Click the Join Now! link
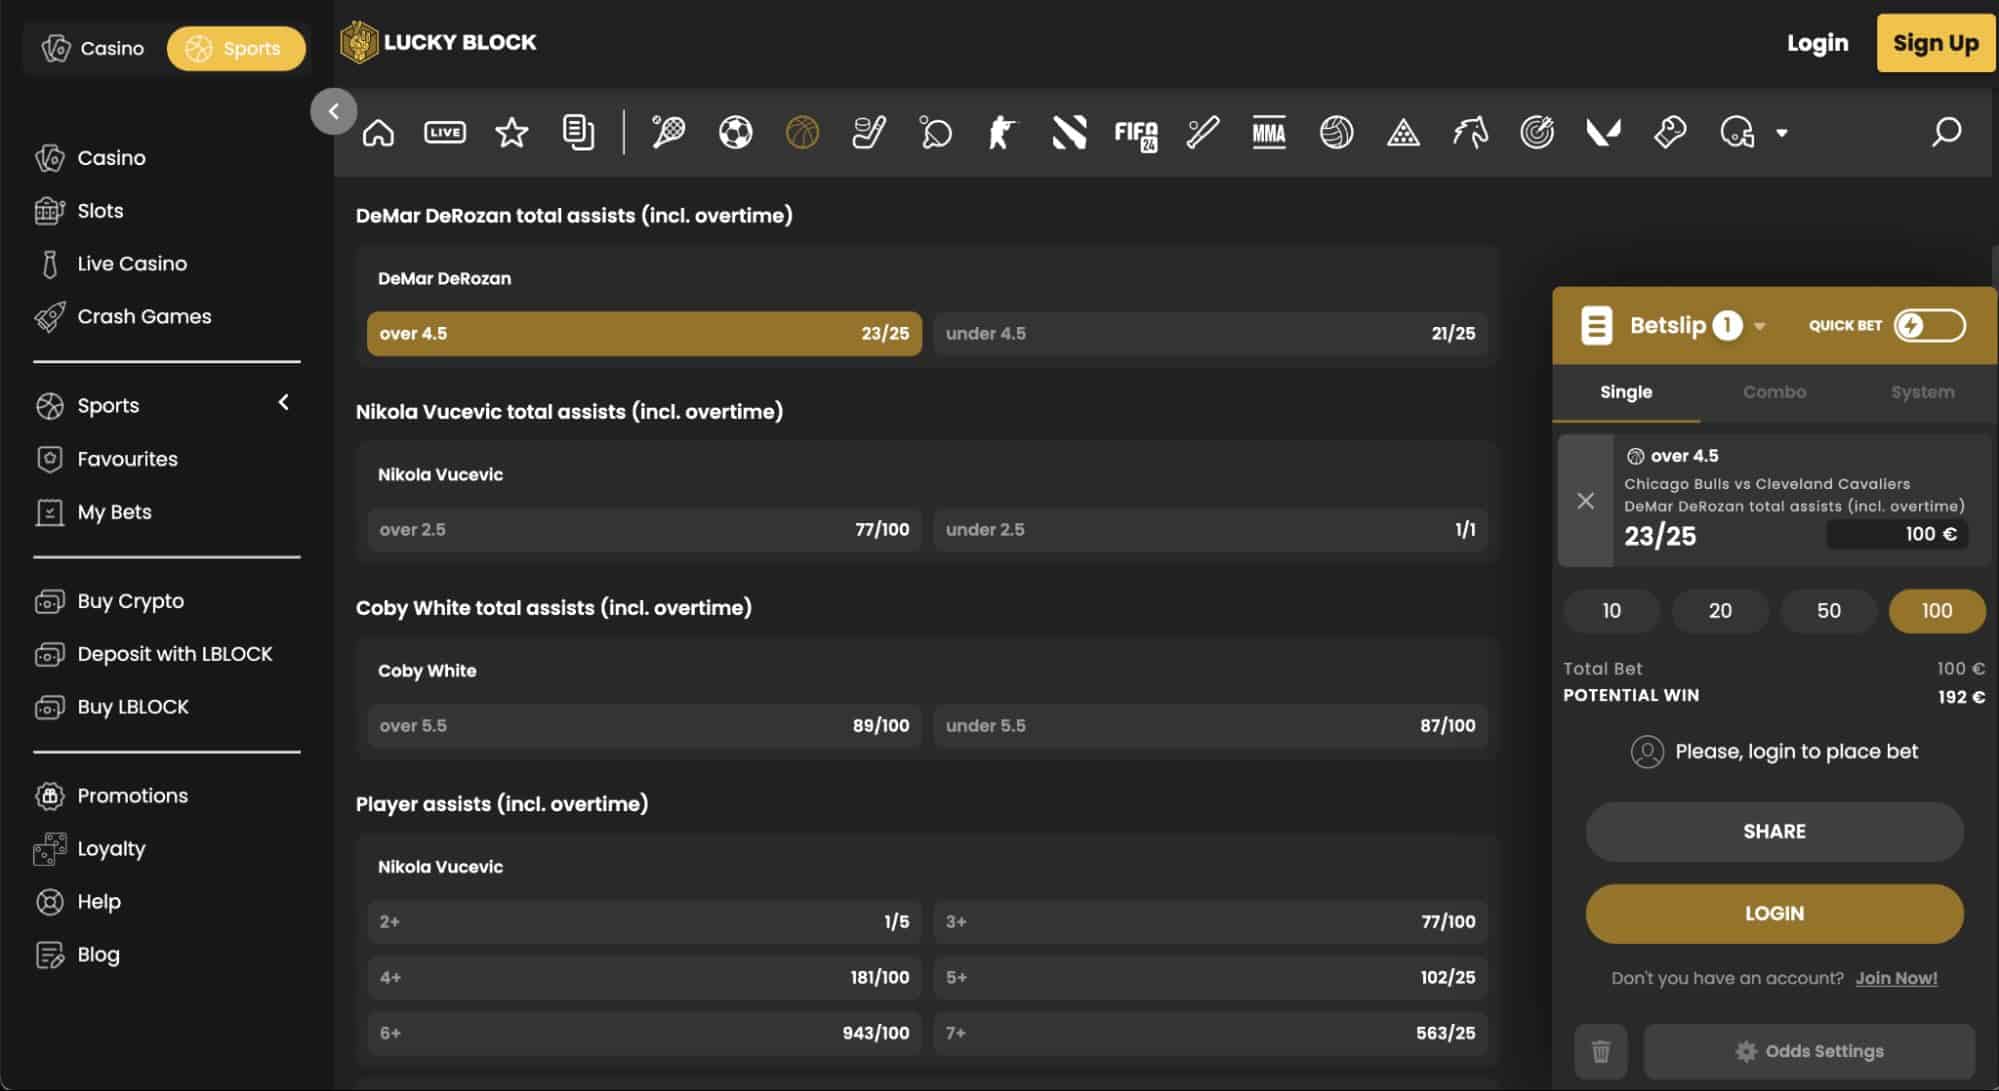1999x1091 pixels. pos(1896,978)
